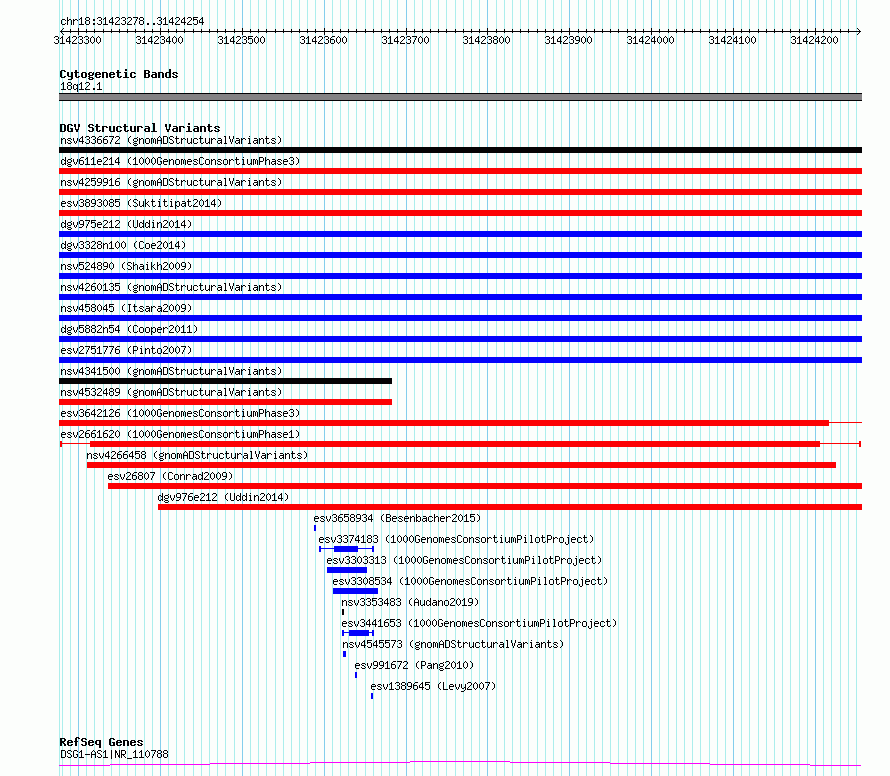The image size is (890, 776).
Task: Click the blue glyph under esv3441653
Action: (358, 633)
